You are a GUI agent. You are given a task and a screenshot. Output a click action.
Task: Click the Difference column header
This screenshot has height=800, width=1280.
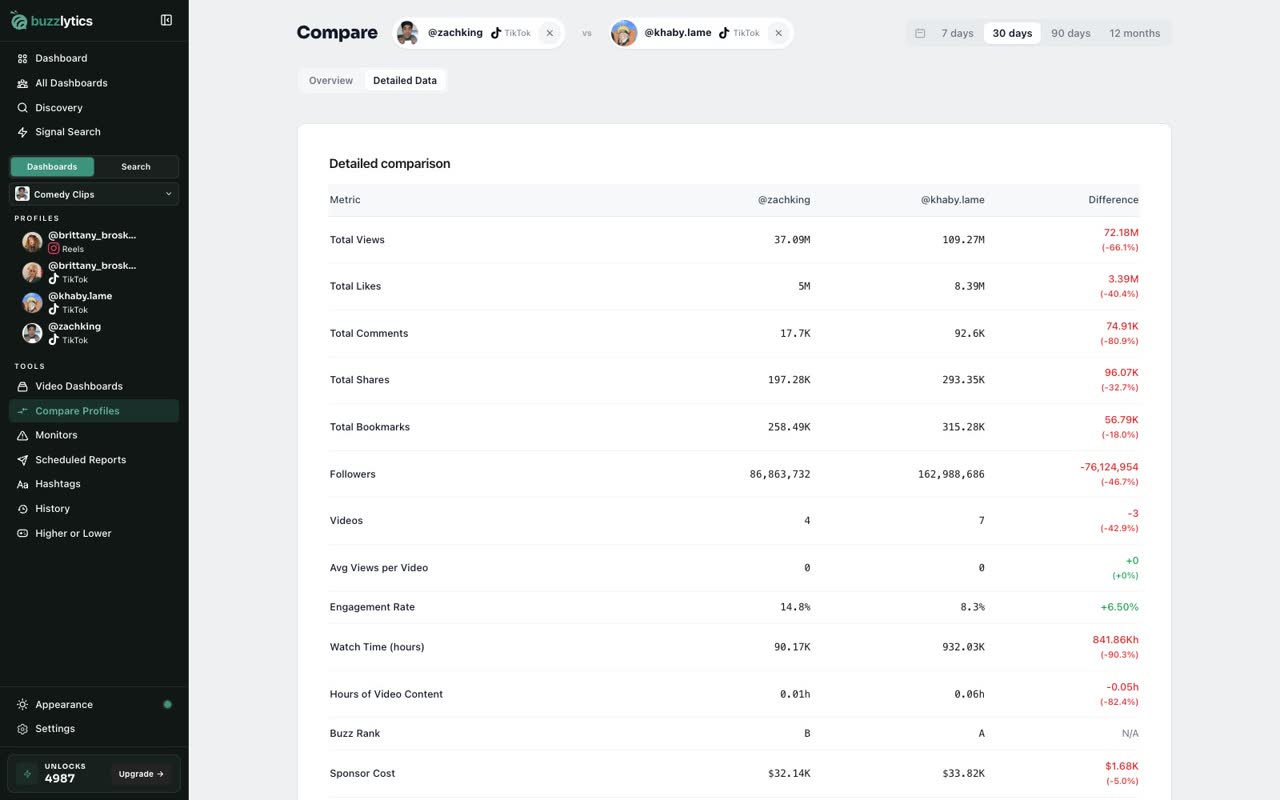pos(1113,200)
